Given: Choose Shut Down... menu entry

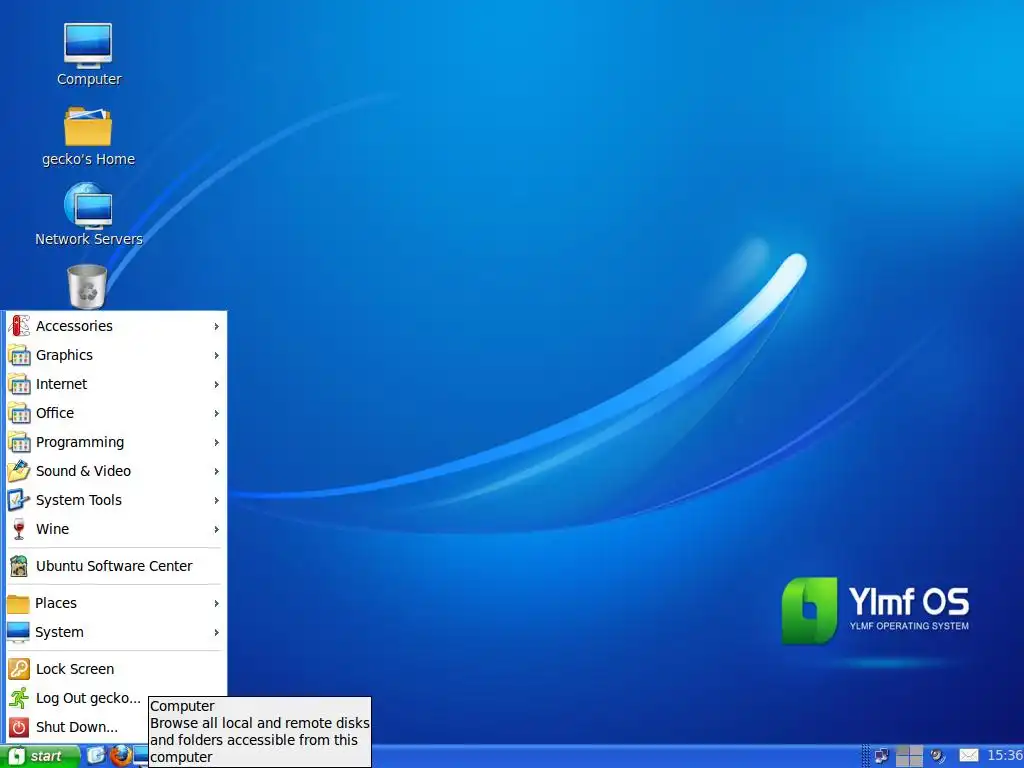Looking at the screenshot, I should click(77, 727).
